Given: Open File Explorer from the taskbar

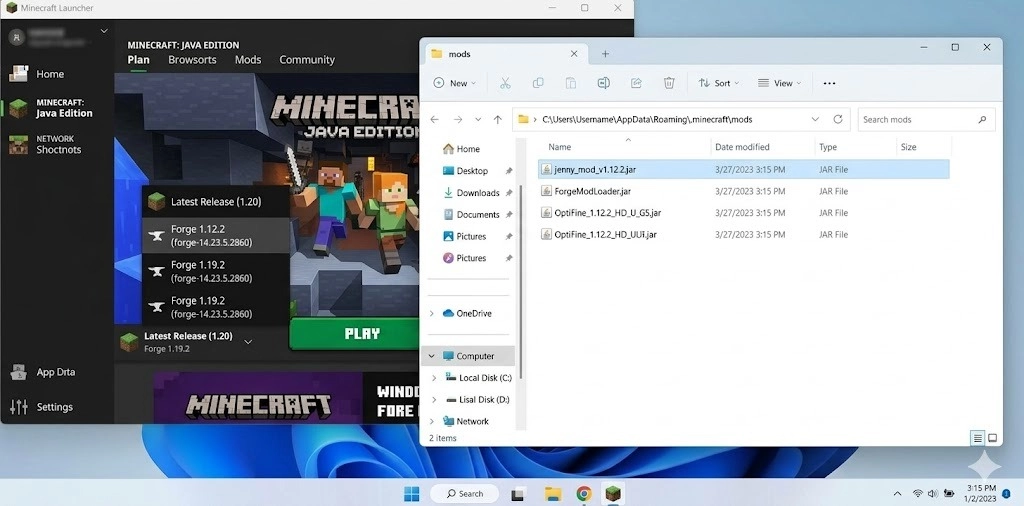Looking at the screenshot, I should (x=553, y=494).
